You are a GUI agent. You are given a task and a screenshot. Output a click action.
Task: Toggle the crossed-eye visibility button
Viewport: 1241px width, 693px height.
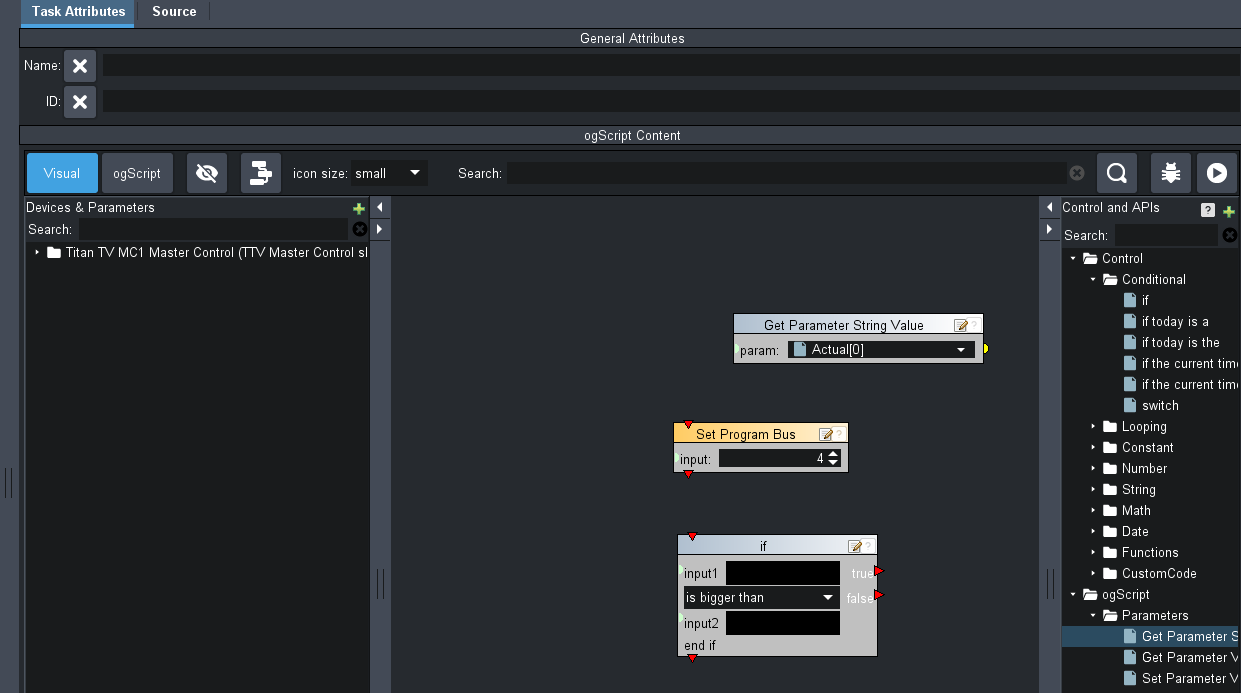click(207, 173)
